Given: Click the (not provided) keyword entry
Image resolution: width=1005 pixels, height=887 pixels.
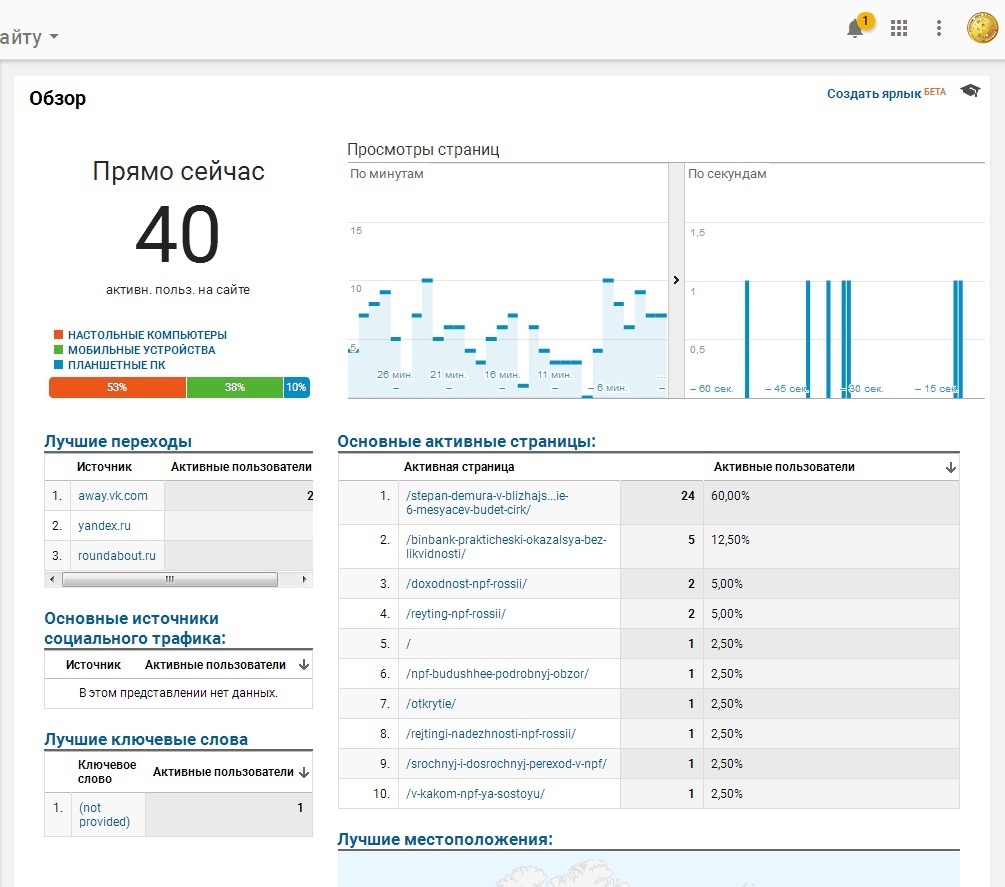Looking at the screenshot, I should (x=104, y=815).
